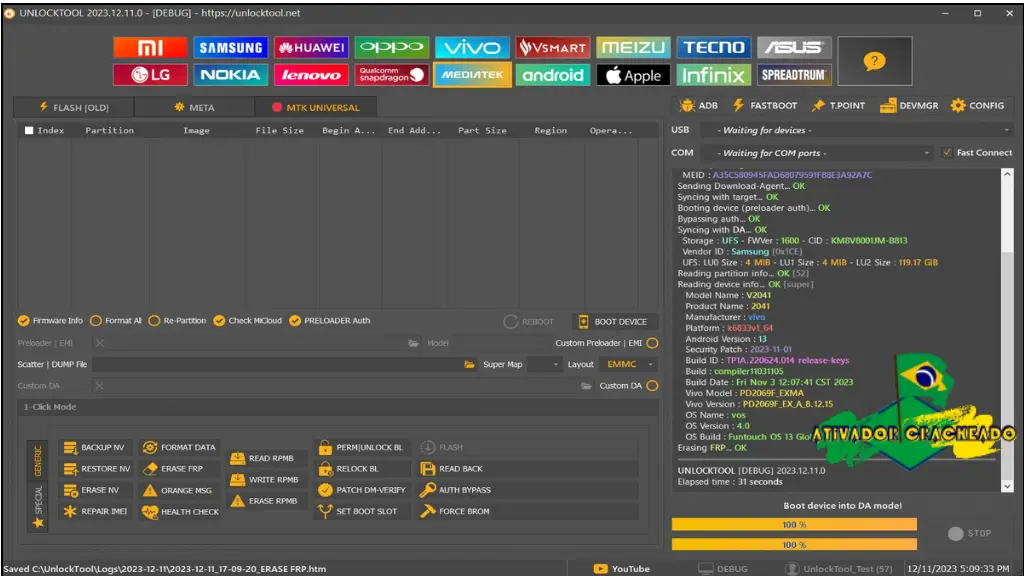Enable the Format All option
The height and width of the screenshot is (576, 1024).
[x=116, y=321]
